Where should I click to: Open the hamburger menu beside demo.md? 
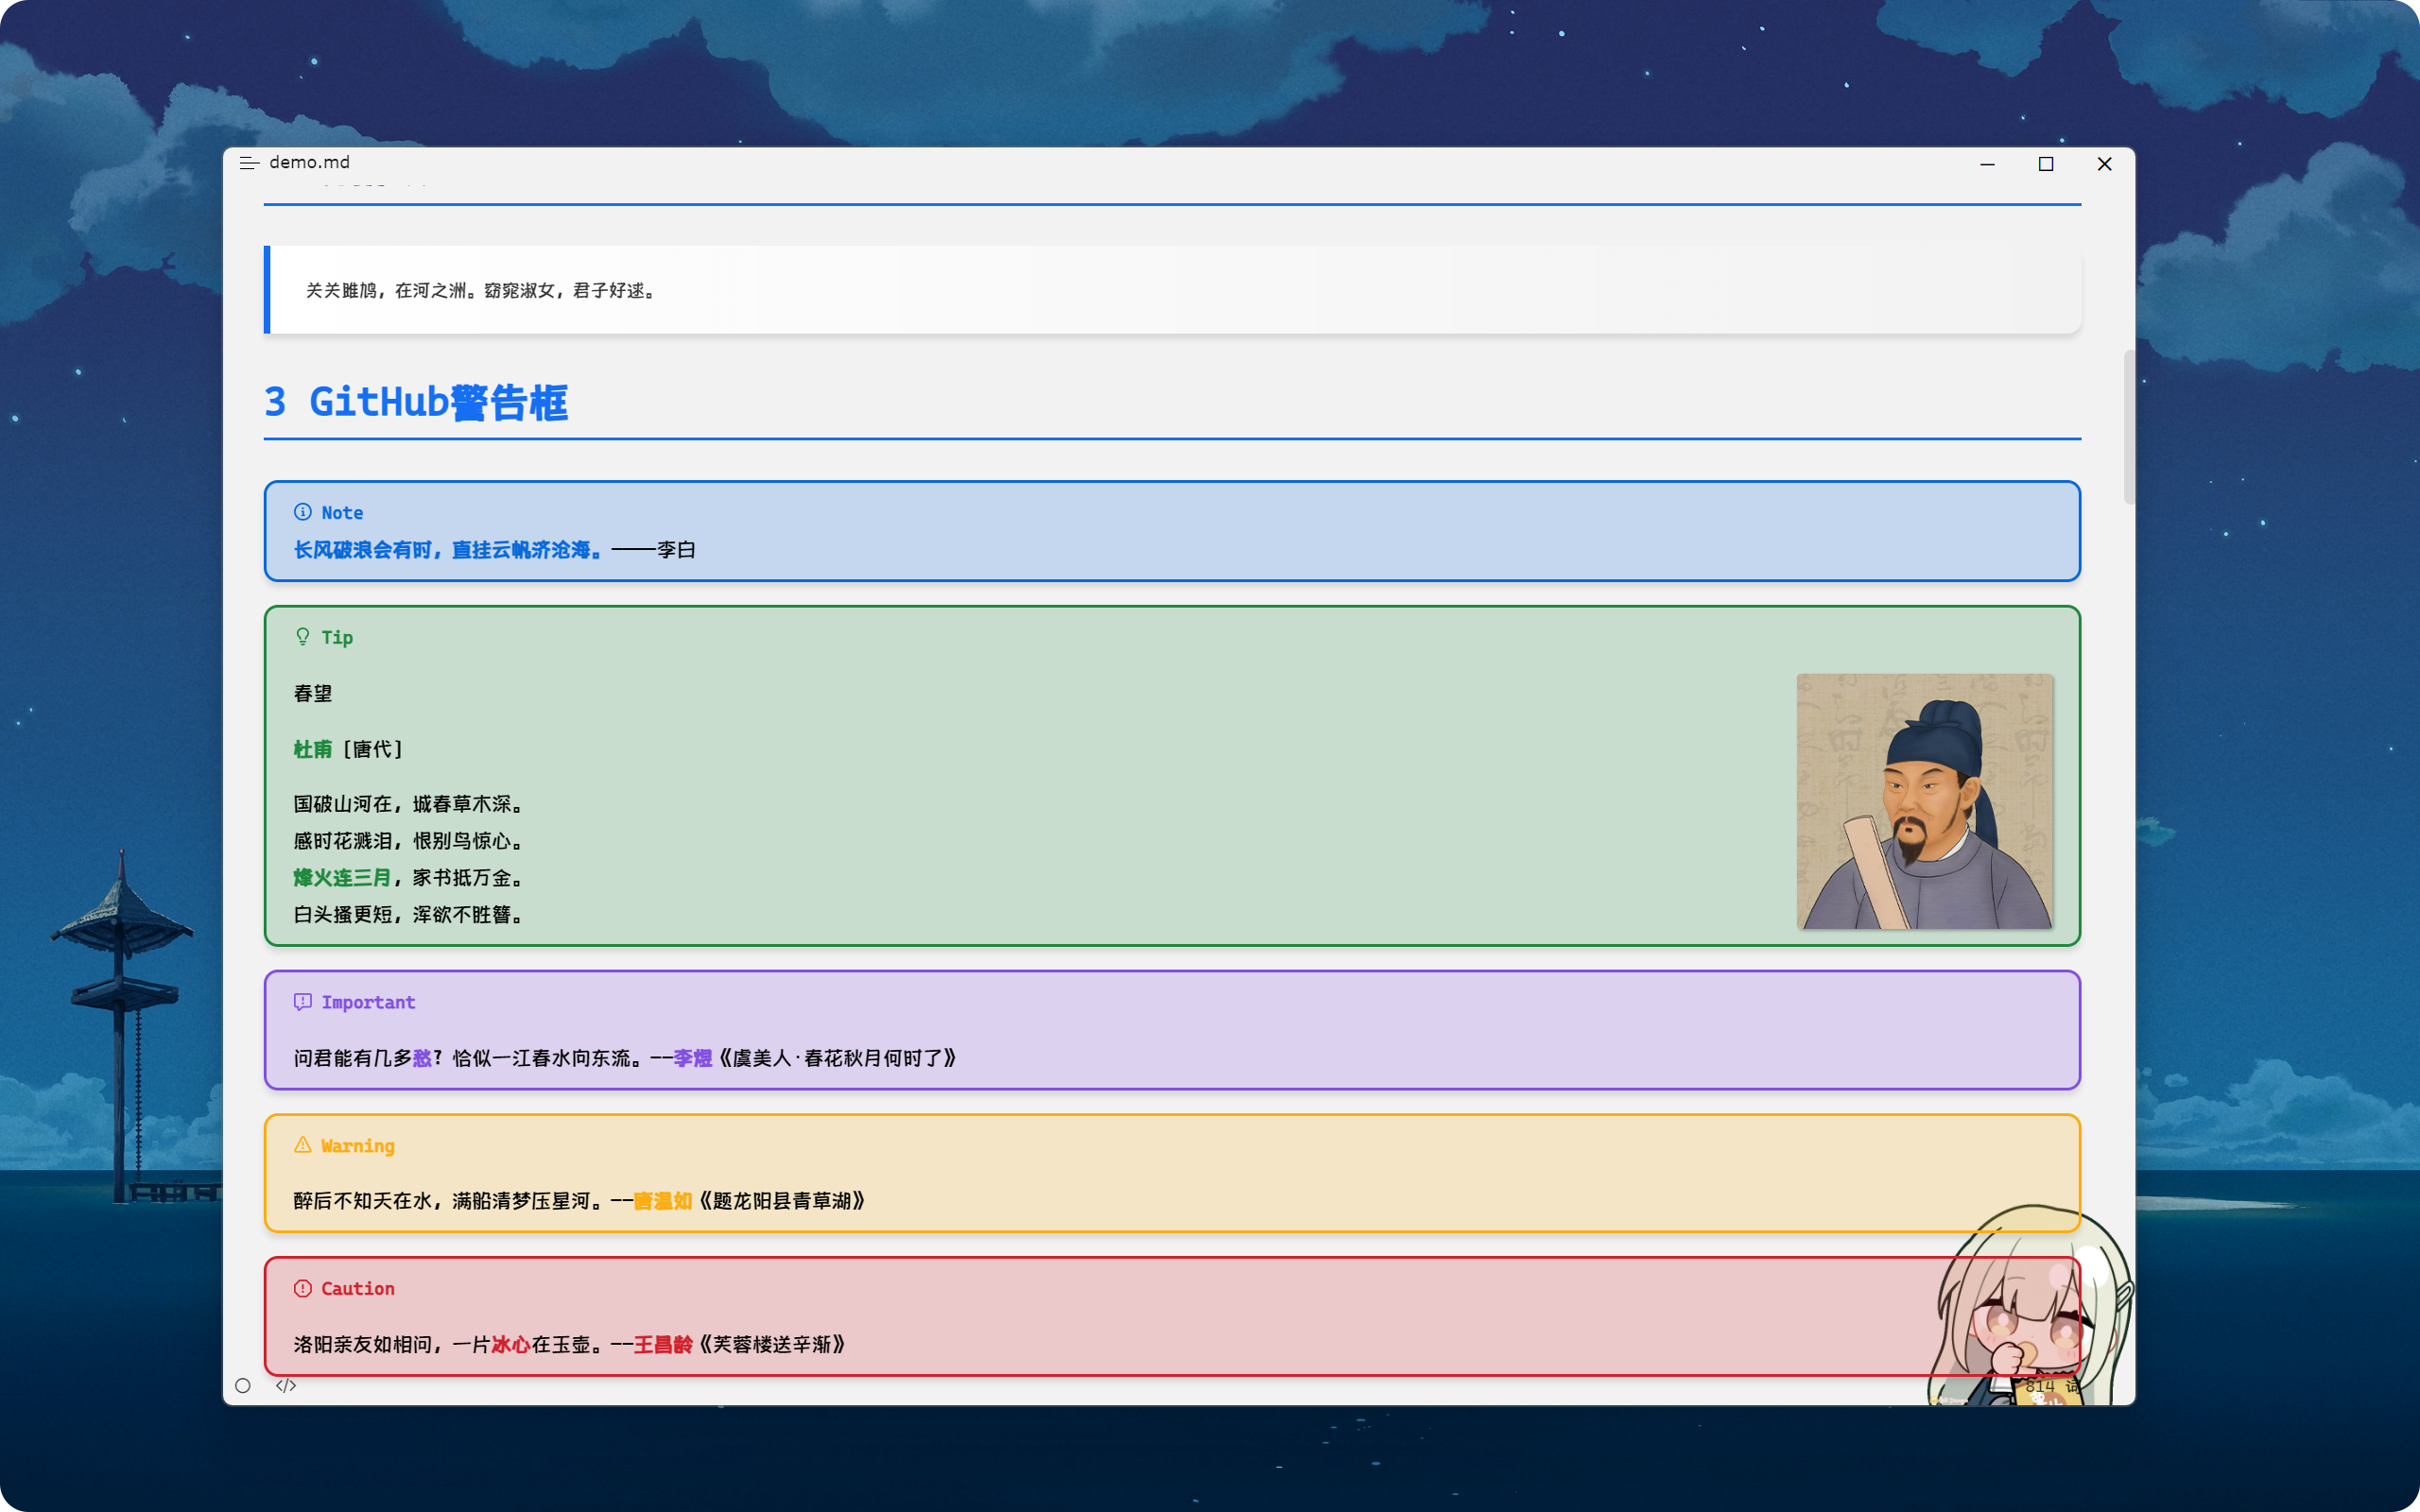[x=249, y=163]
